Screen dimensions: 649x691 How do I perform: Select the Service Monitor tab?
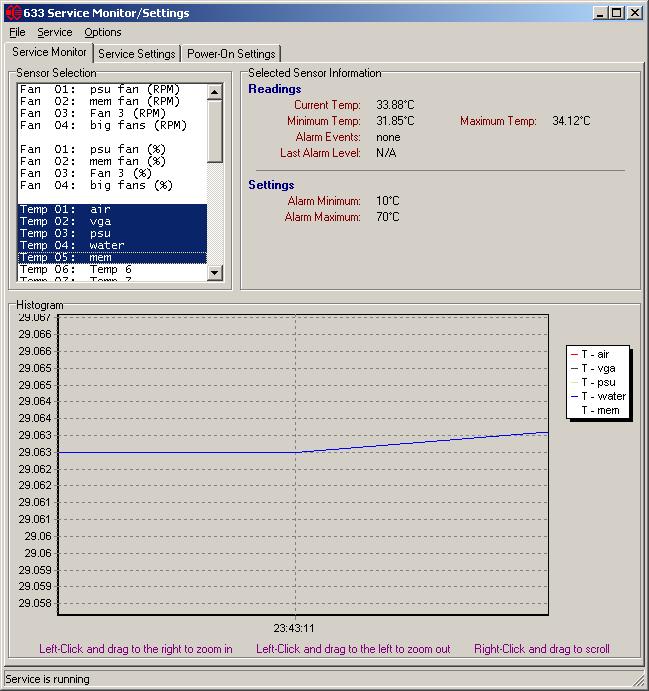click(x=49, y=52)
